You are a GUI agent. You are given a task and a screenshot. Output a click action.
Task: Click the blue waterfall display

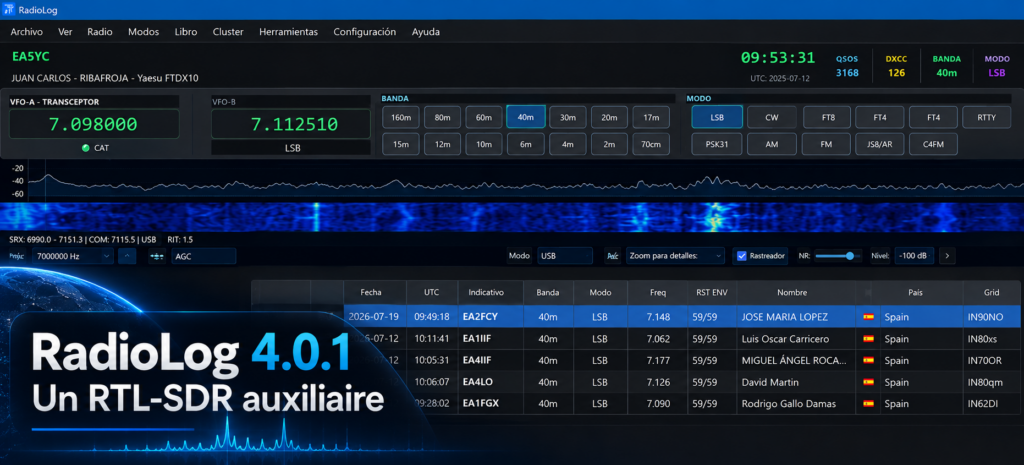point(512,216)
